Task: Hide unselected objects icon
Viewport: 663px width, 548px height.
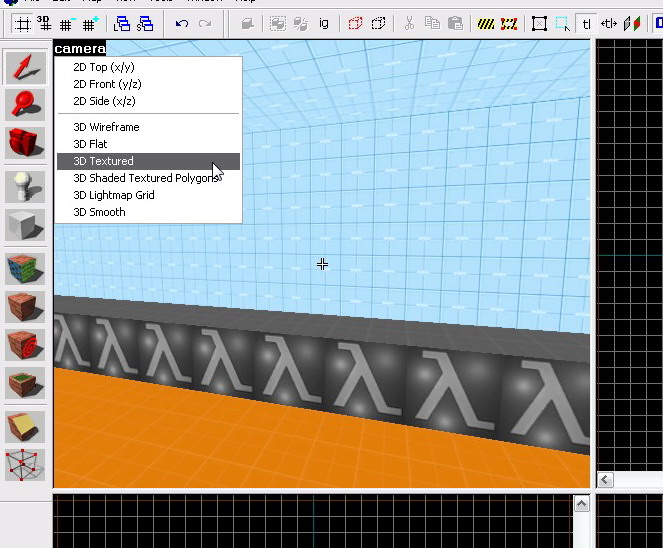Action: pyautogui.click(x=378, y=24)
